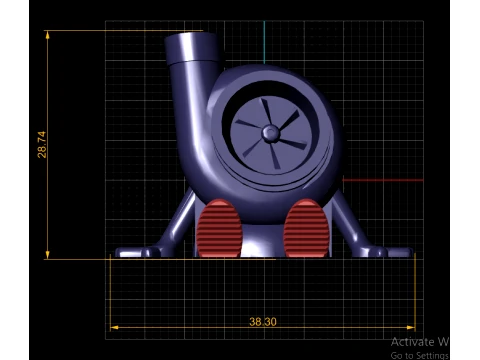The height and width of the screenshot is (360, 480).
Task: Select the 28.74 height dimension label
Action: 42,144
